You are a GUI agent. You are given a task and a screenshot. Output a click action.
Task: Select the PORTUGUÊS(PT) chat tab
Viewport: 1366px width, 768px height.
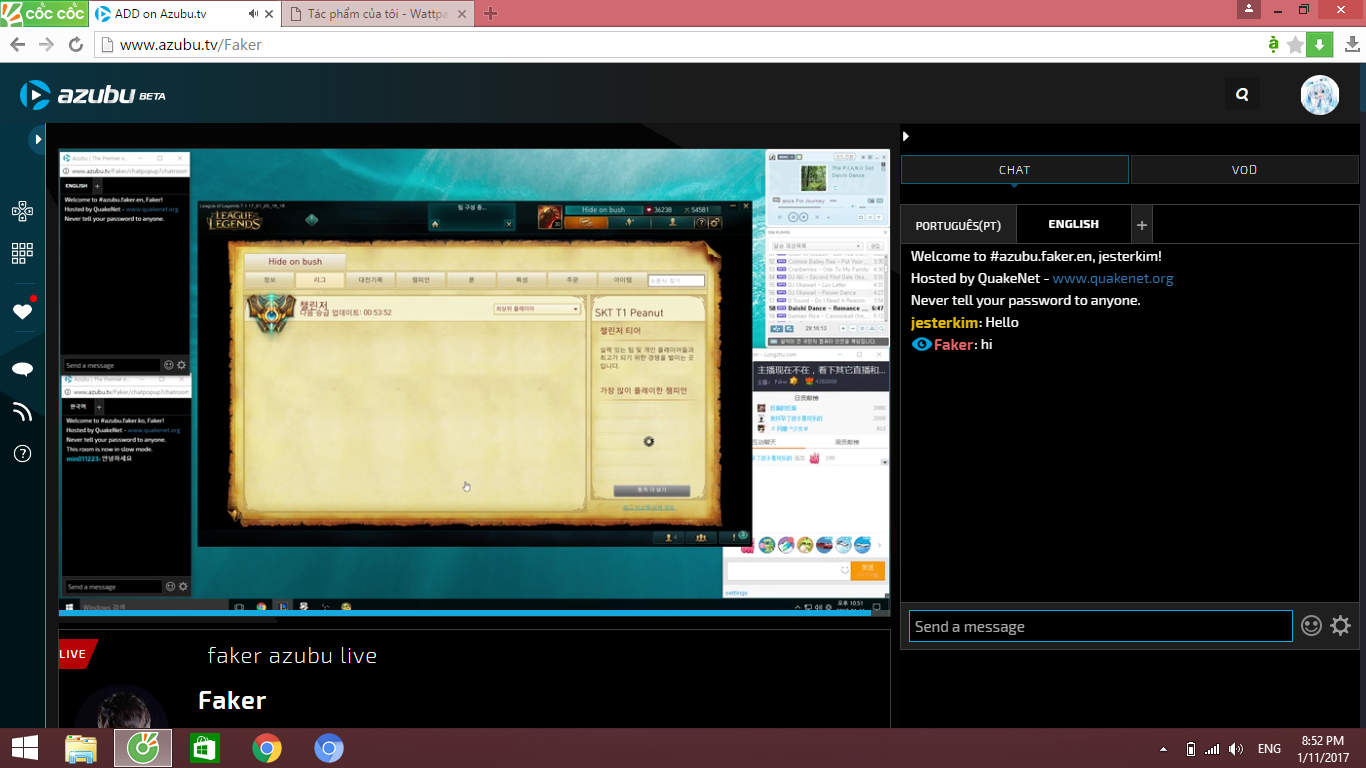958,225
